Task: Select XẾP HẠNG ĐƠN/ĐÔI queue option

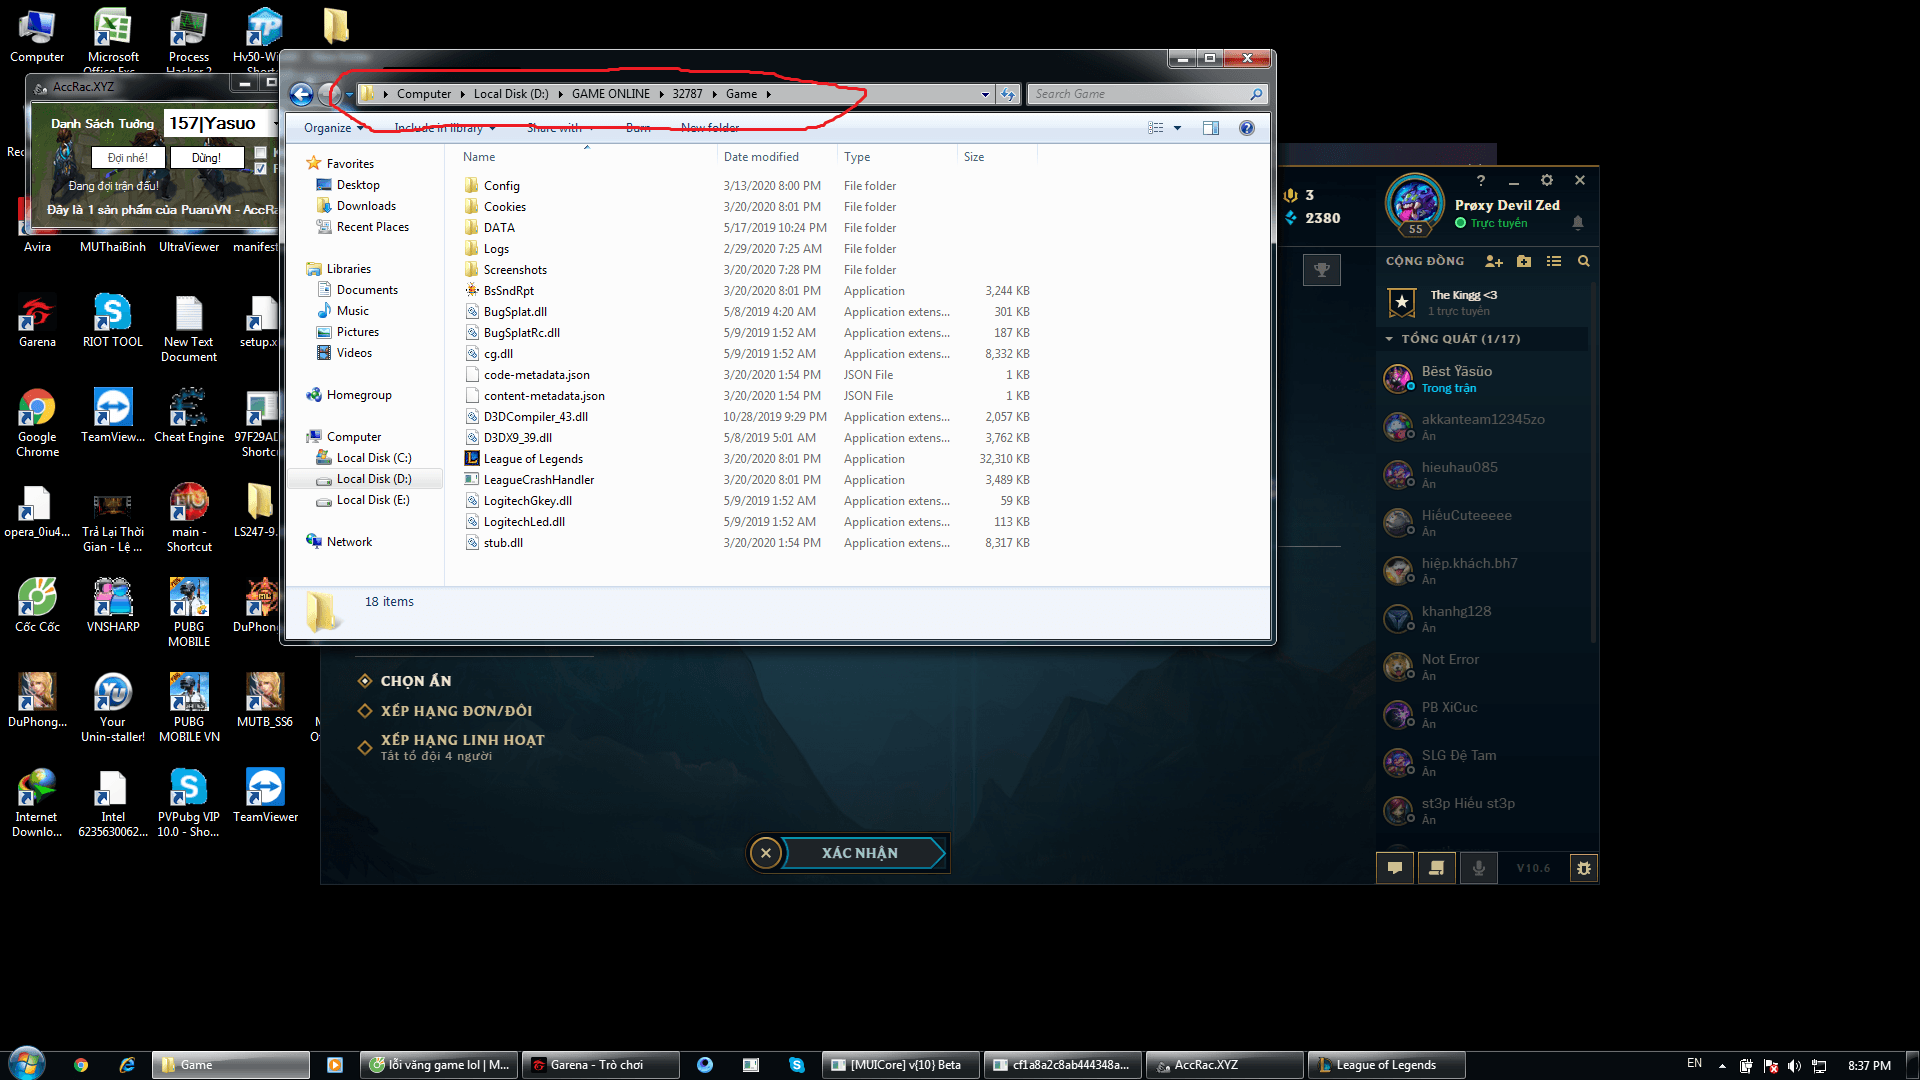Action: [445, 711]
